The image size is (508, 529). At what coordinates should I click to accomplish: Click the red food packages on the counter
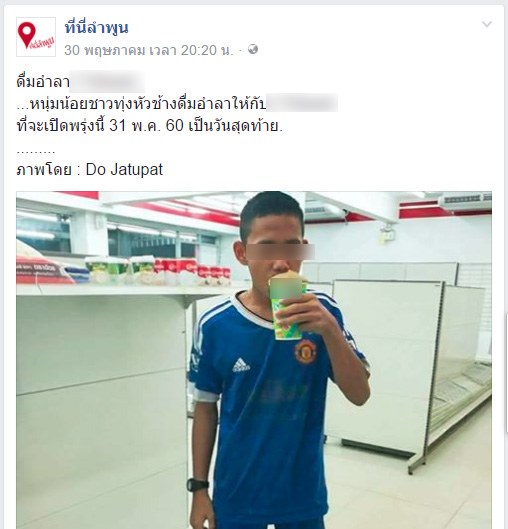tap(193, 271)
